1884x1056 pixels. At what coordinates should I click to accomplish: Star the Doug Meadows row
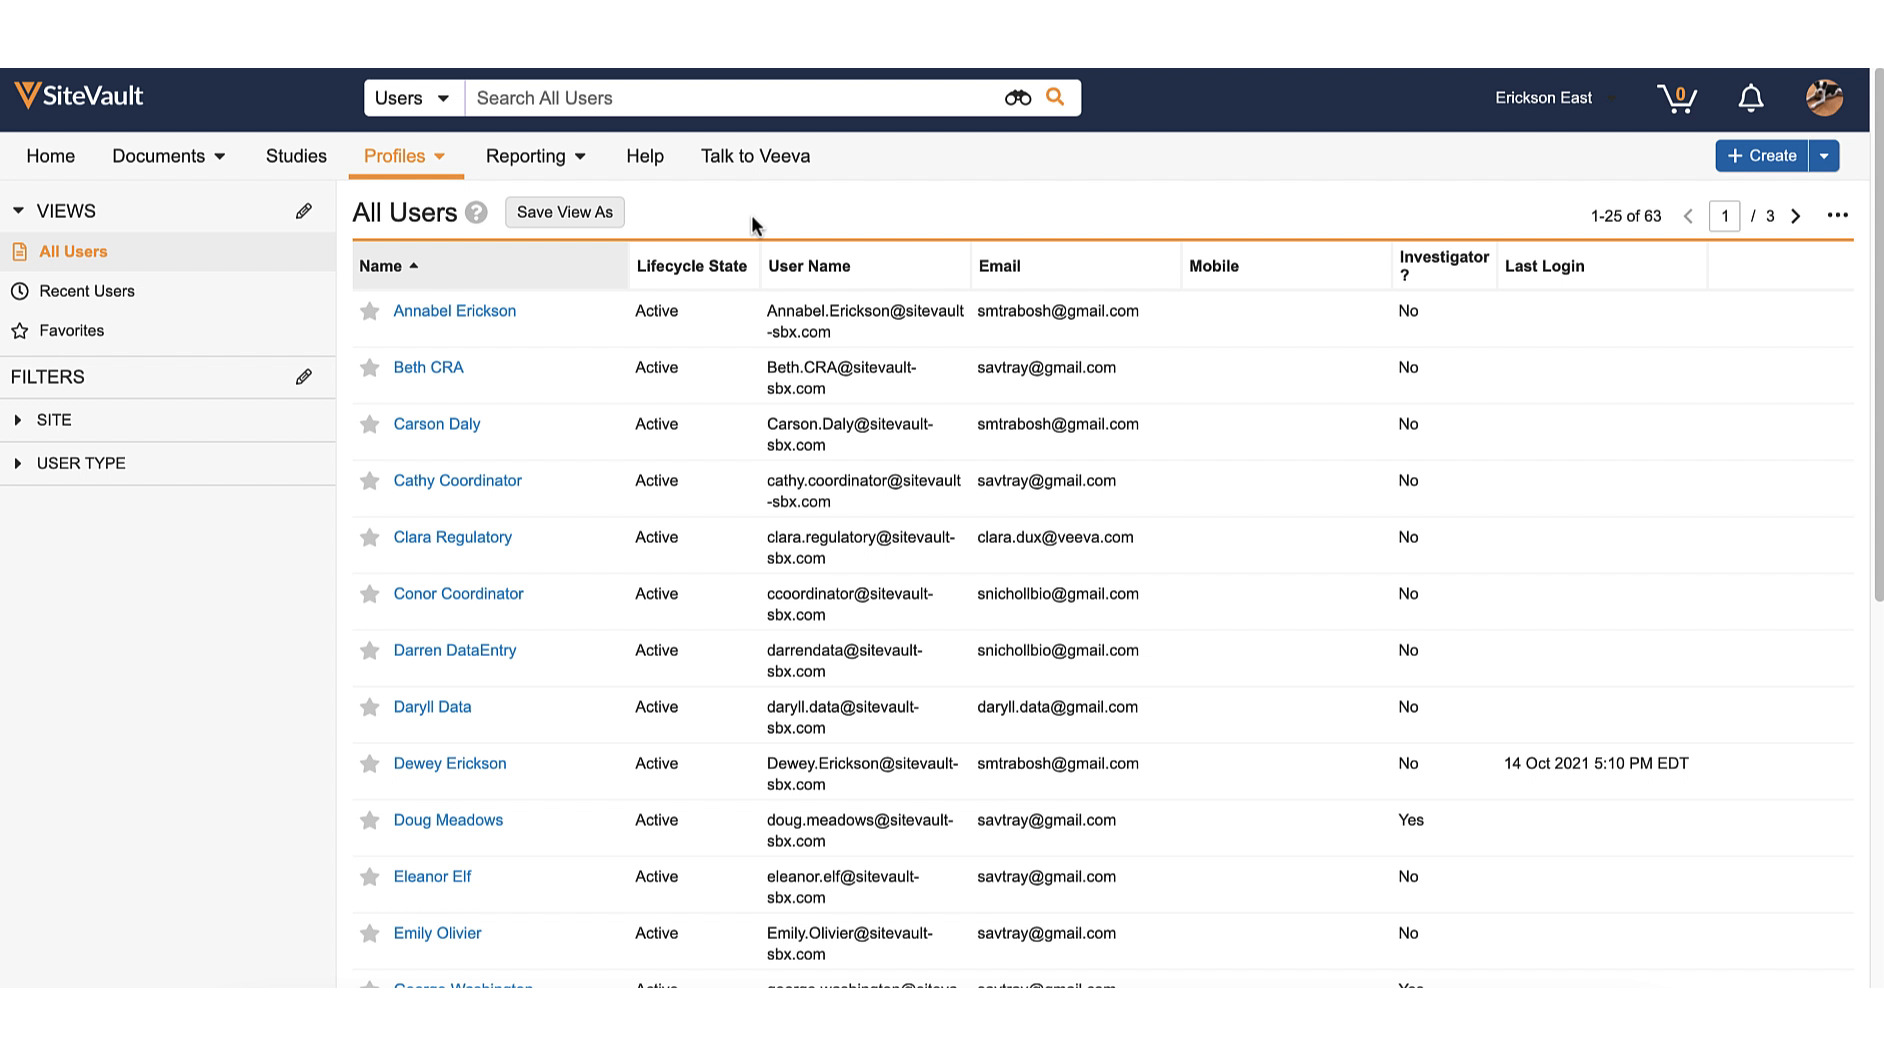pyautogui.click(x=370, y=820)
